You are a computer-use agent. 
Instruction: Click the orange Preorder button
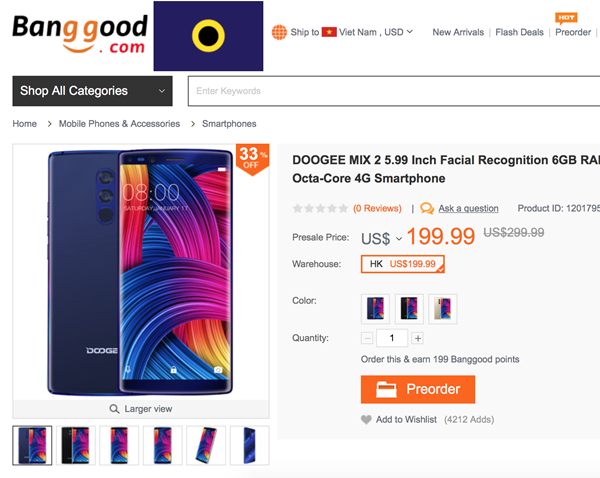[x=418, y=389]
